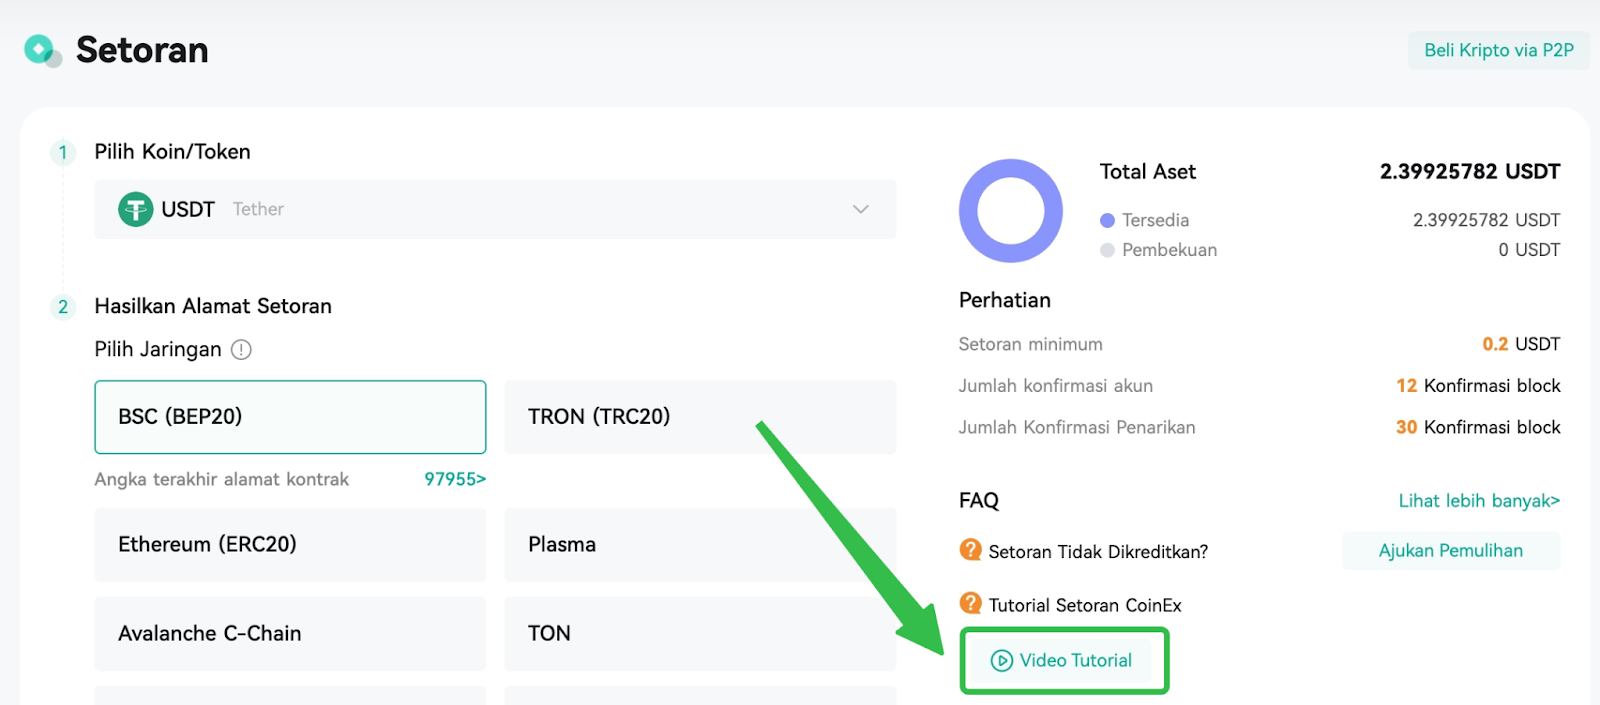Click the Setoran page logo icon
1600x705 pixels.
pos(43,50)
